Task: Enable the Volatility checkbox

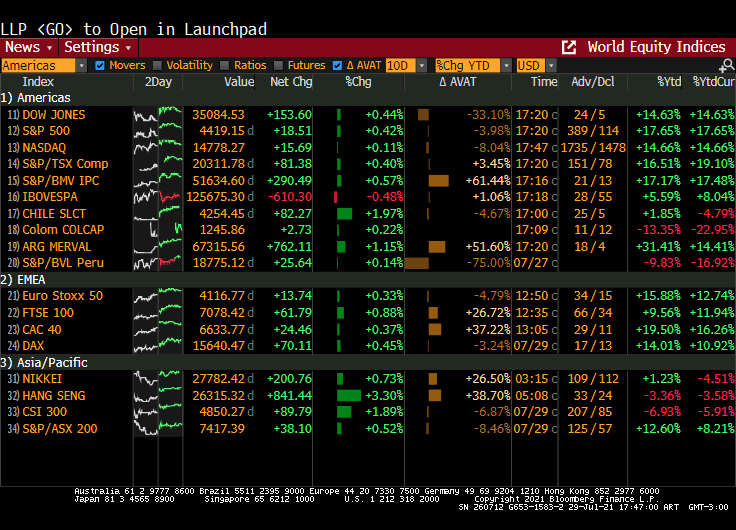Action: [157, 65]
